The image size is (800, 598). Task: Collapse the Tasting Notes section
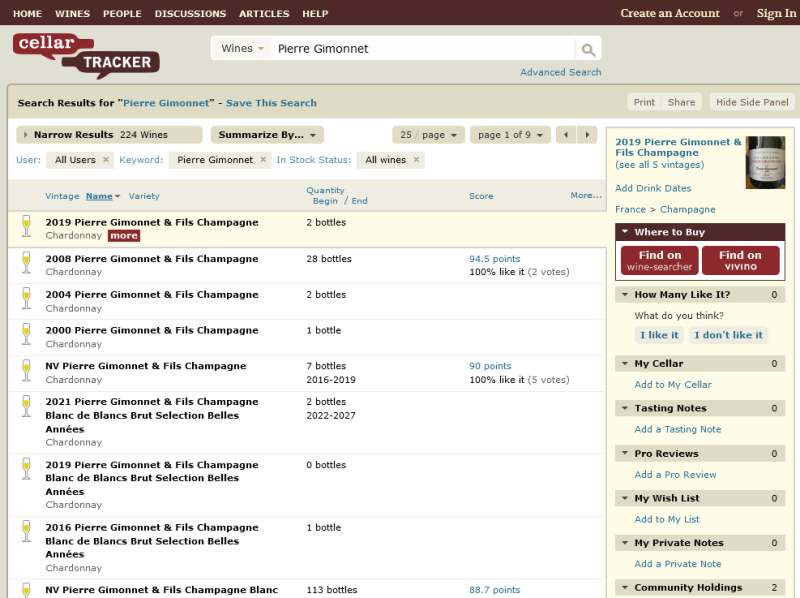coord(625,408)
